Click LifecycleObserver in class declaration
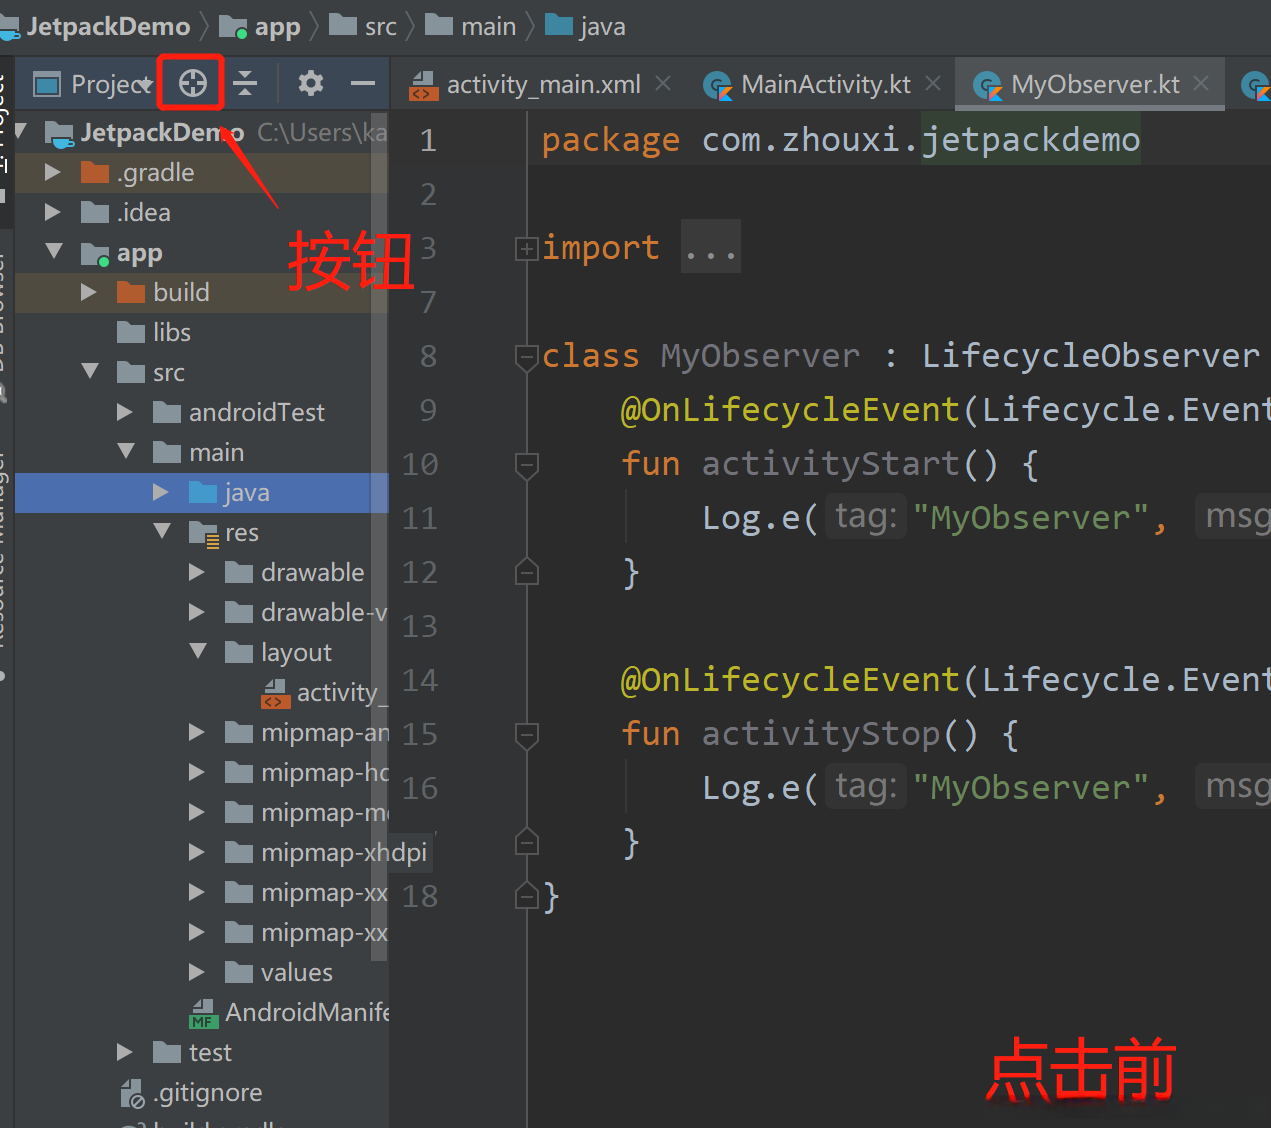The image size is (1271, 1128). coord(1091,356)
